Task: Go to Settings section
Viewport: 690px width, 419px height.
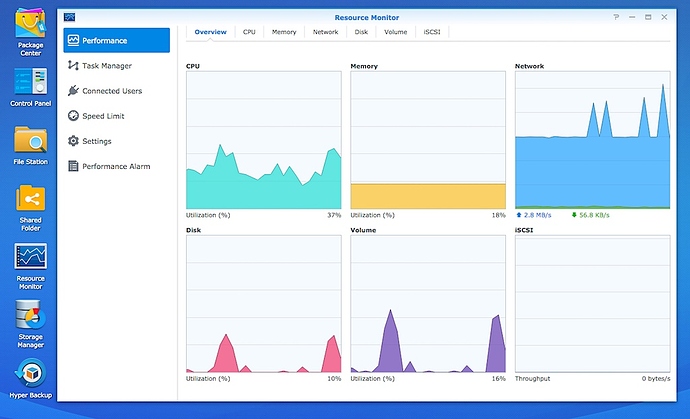Action: pyautogui.click(x=117, y=141)
